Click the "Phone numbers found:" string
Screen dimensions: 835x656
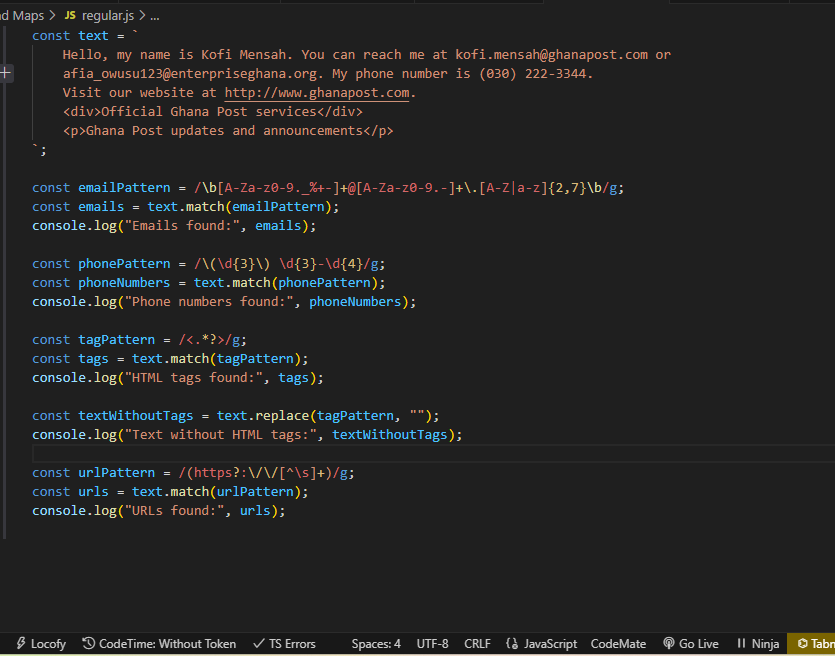click(x=209, y=302)
